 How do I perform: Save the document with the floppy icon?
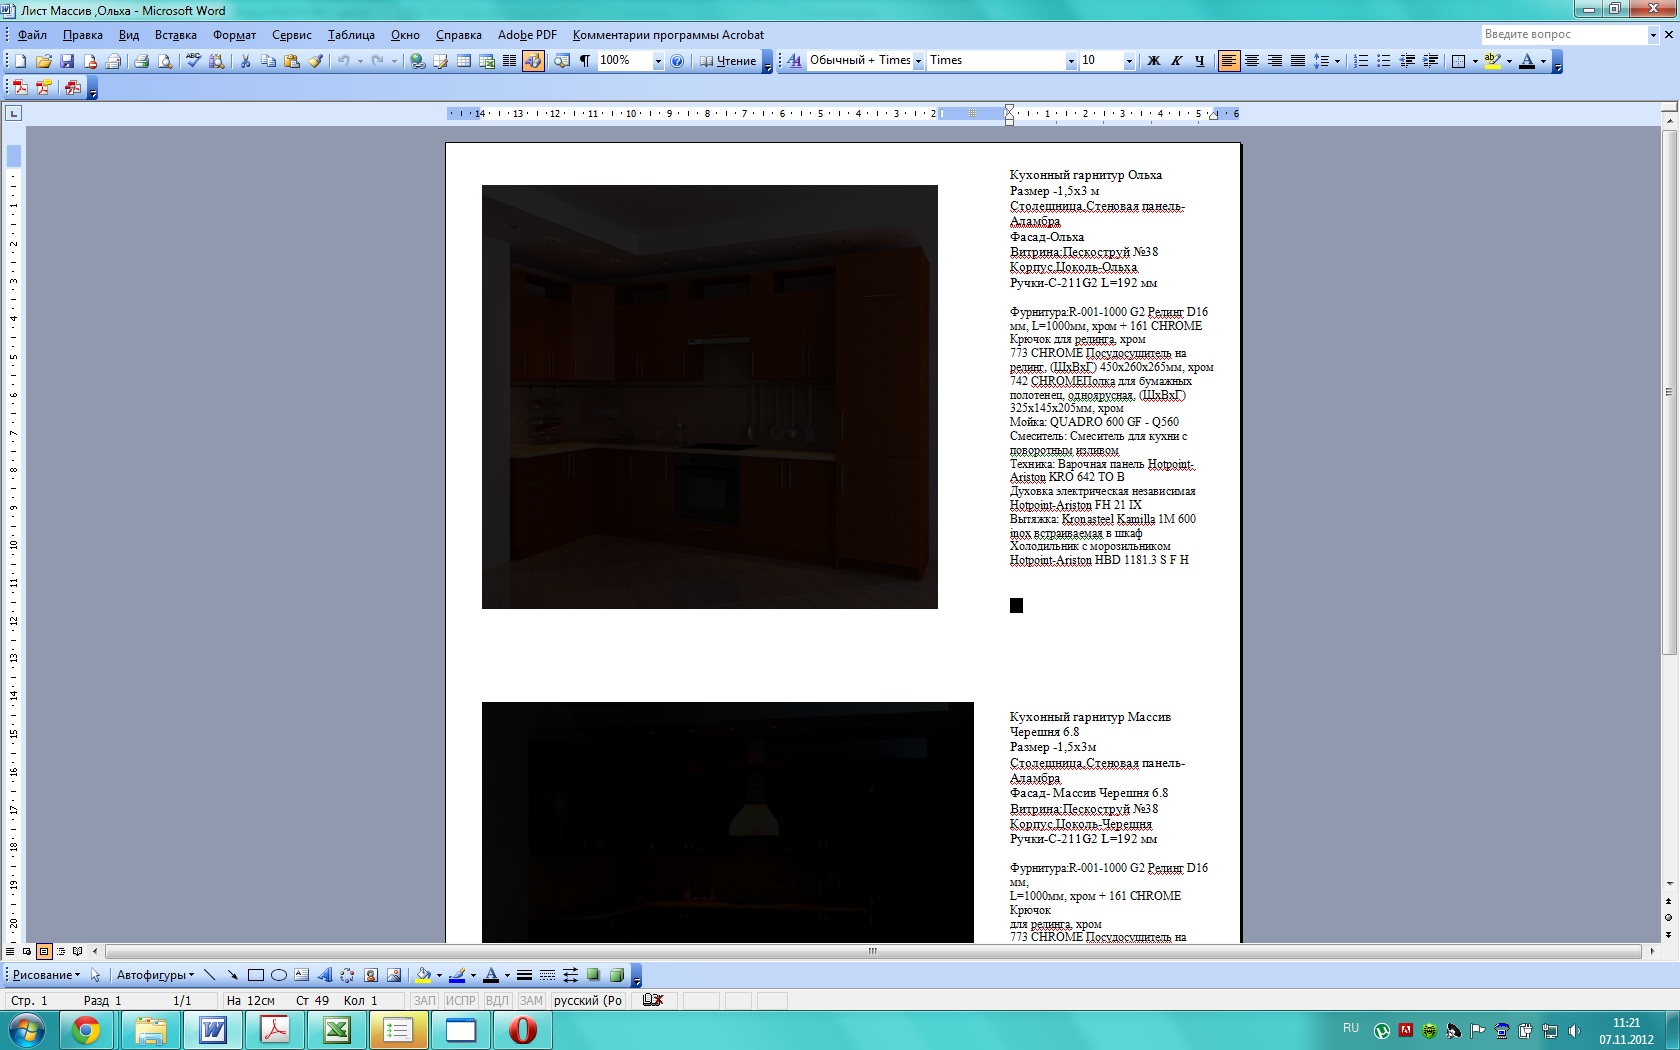point(67,61)
